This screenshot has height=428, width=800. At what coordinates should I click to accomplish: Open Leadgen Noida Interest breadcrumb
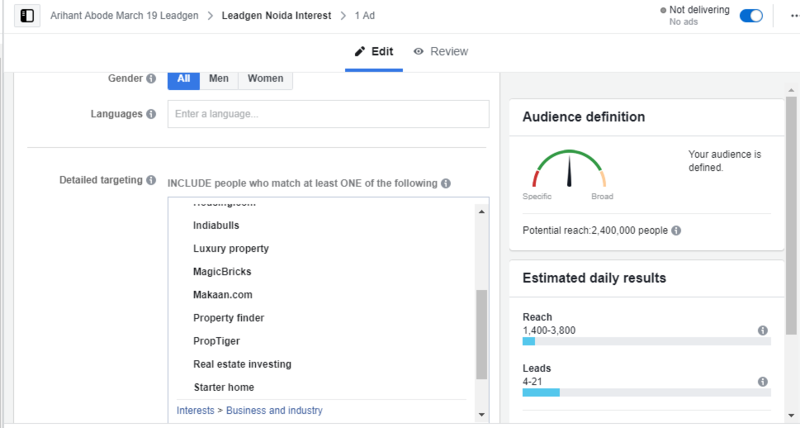click(x=277, y=16)
